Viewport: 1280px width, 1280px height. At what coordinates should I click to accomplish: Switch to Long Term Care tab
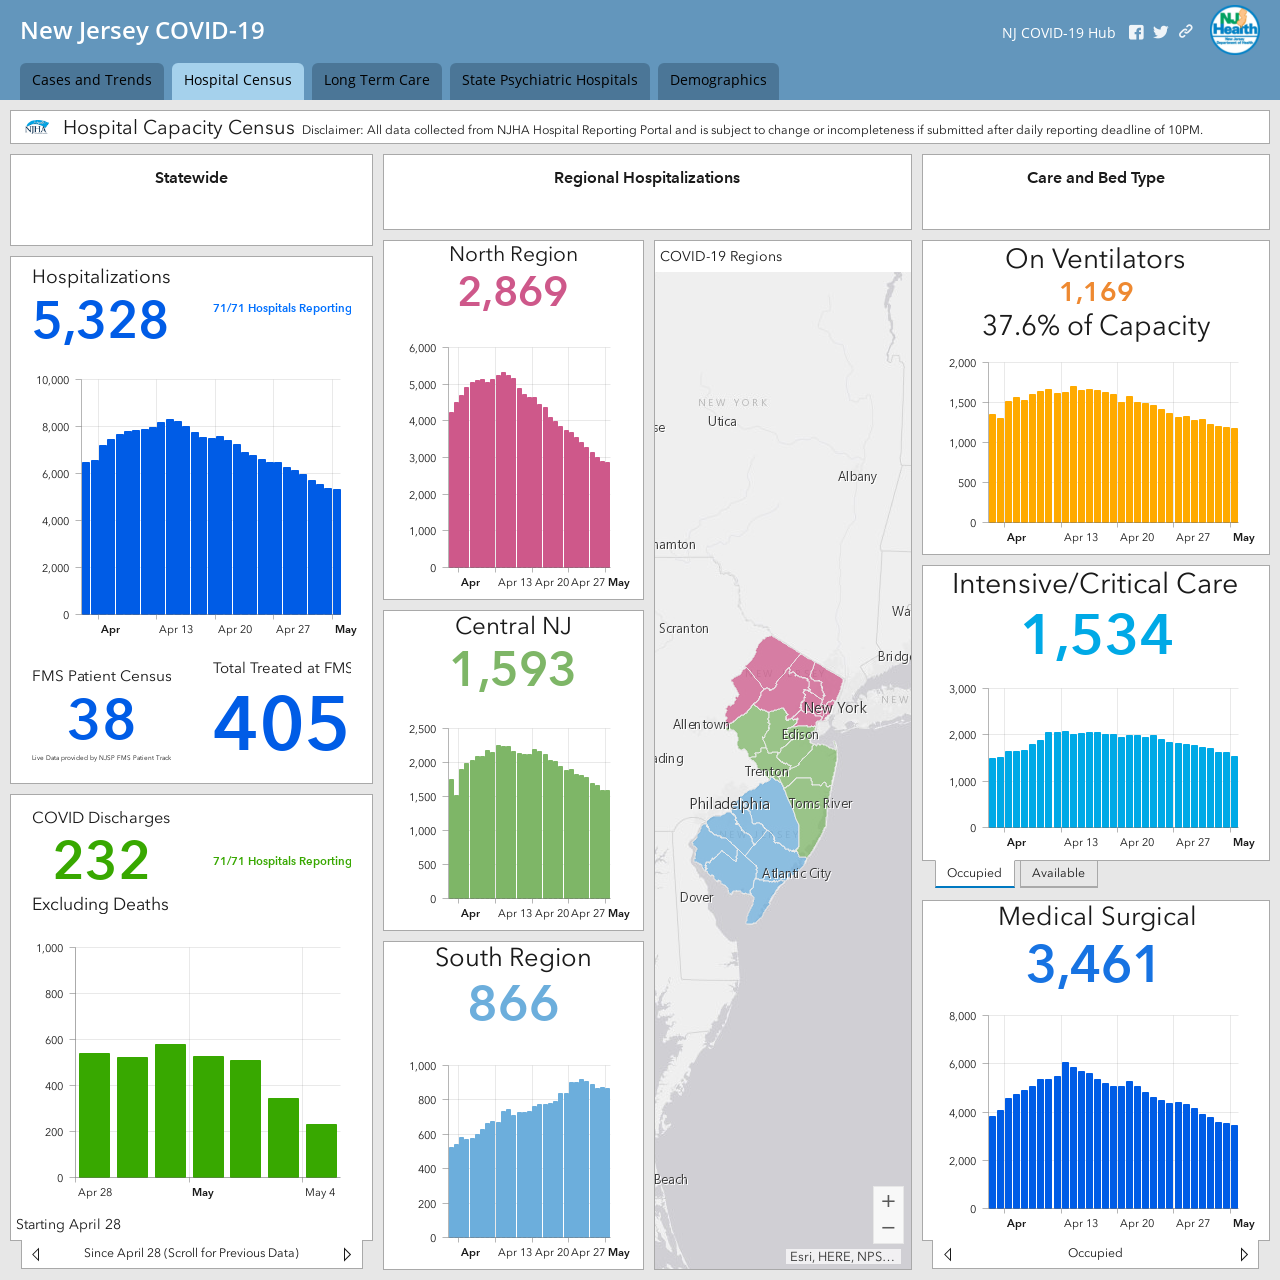click(x=377, y=81)
